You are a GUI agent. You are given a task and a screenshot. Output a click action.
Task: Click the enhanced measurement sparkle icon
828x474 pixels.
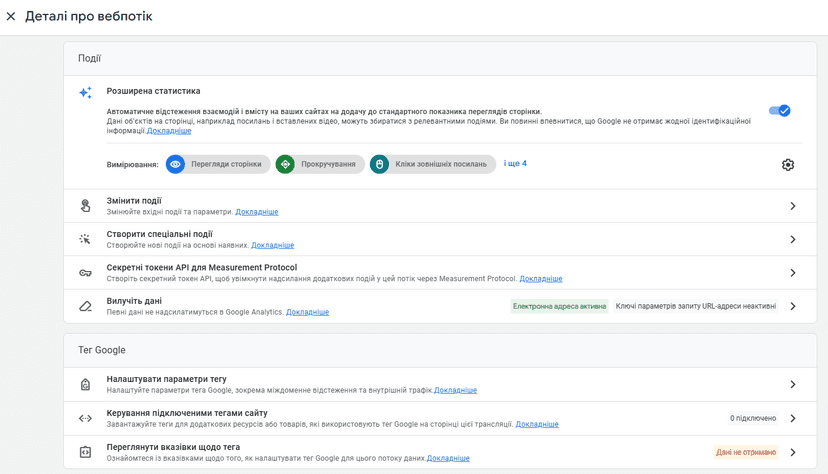coord(86,93)
